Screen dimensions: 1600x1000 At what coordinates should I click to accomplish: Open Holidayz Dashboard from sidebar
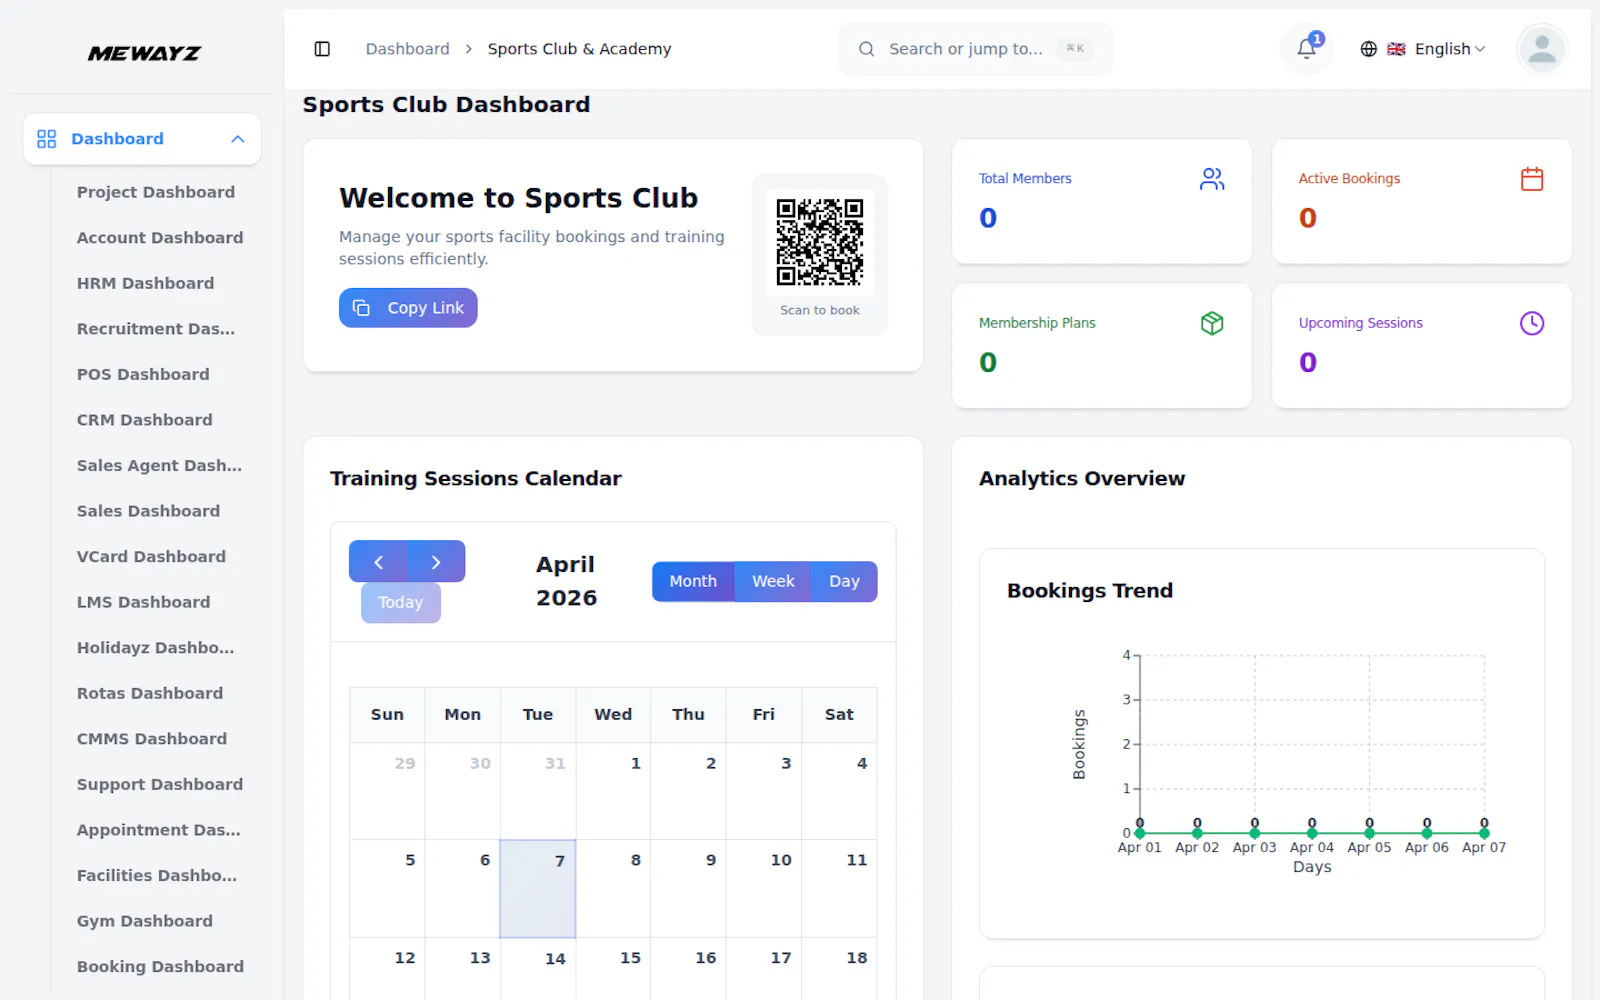coord(155,648)
